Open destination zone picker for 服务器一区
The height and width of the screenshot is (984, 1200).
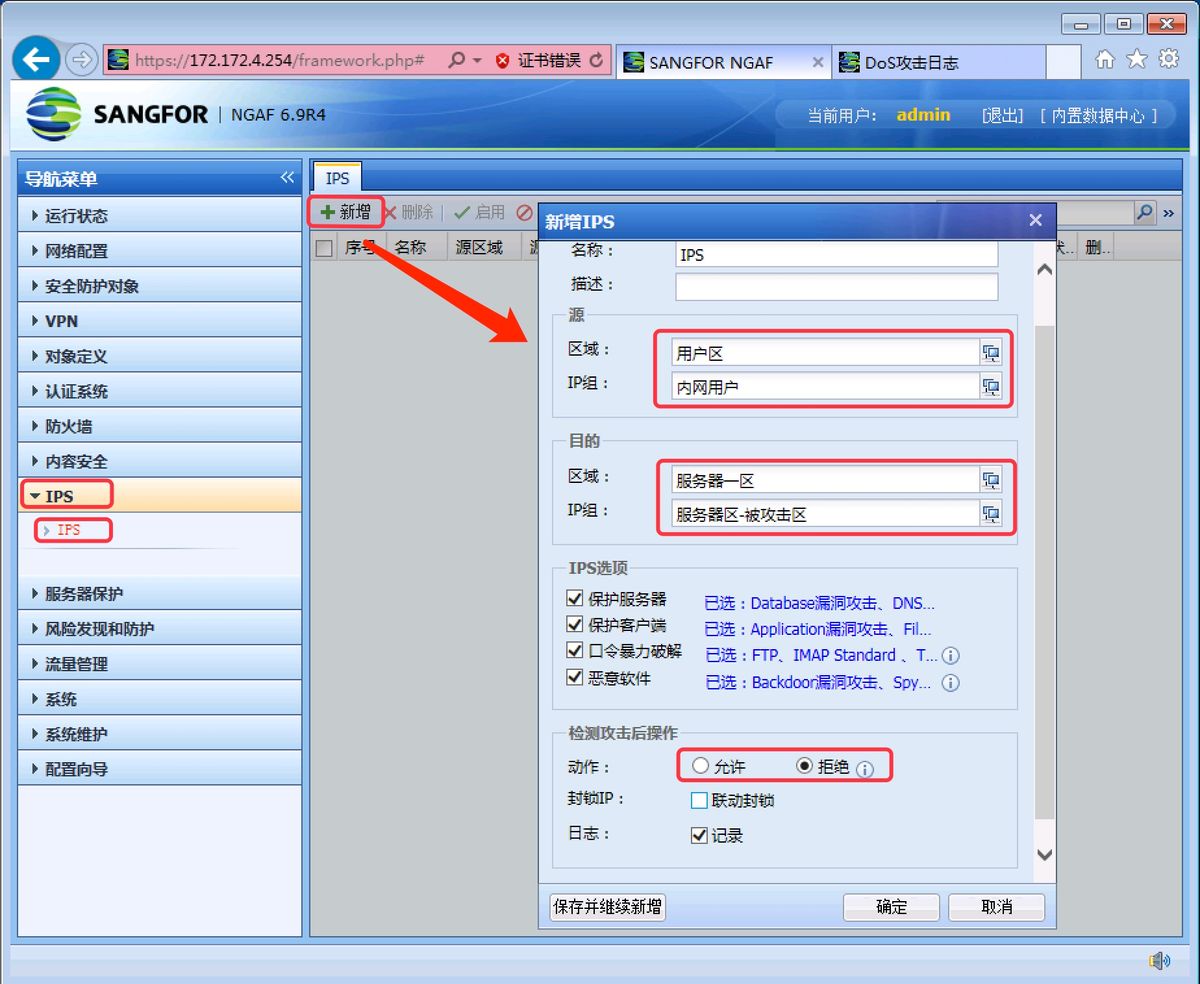pos(991,481)
